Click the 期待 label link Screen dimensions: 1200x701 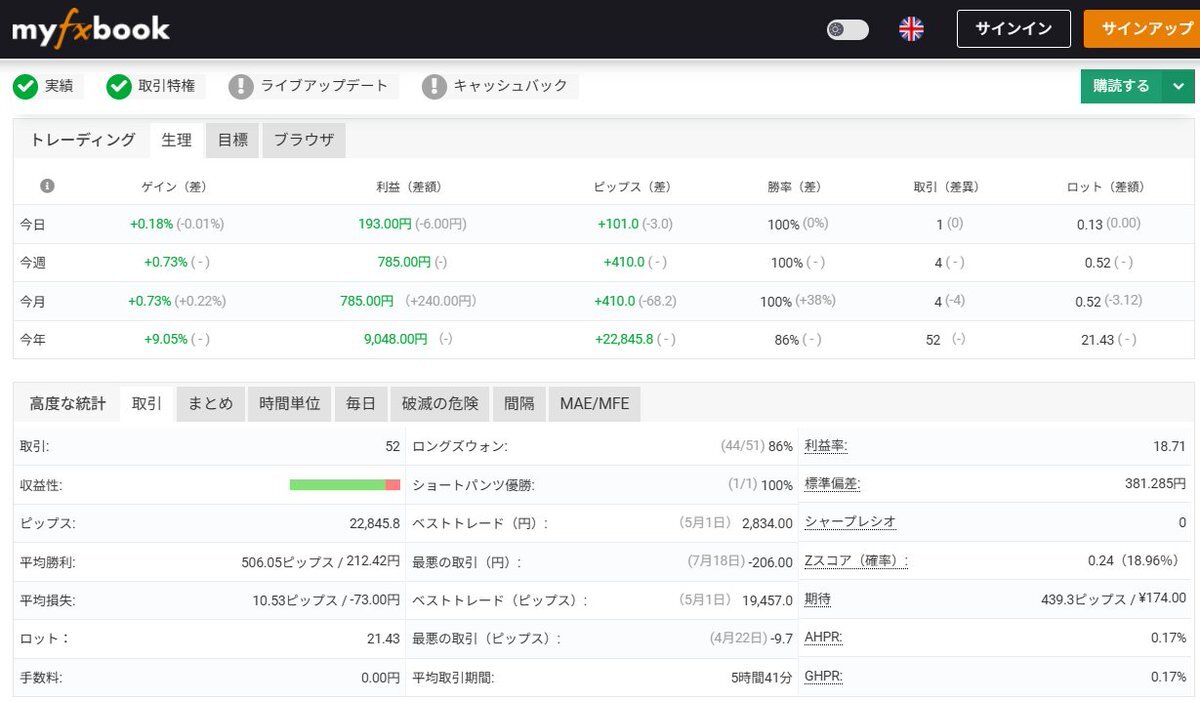pos(818,598)
